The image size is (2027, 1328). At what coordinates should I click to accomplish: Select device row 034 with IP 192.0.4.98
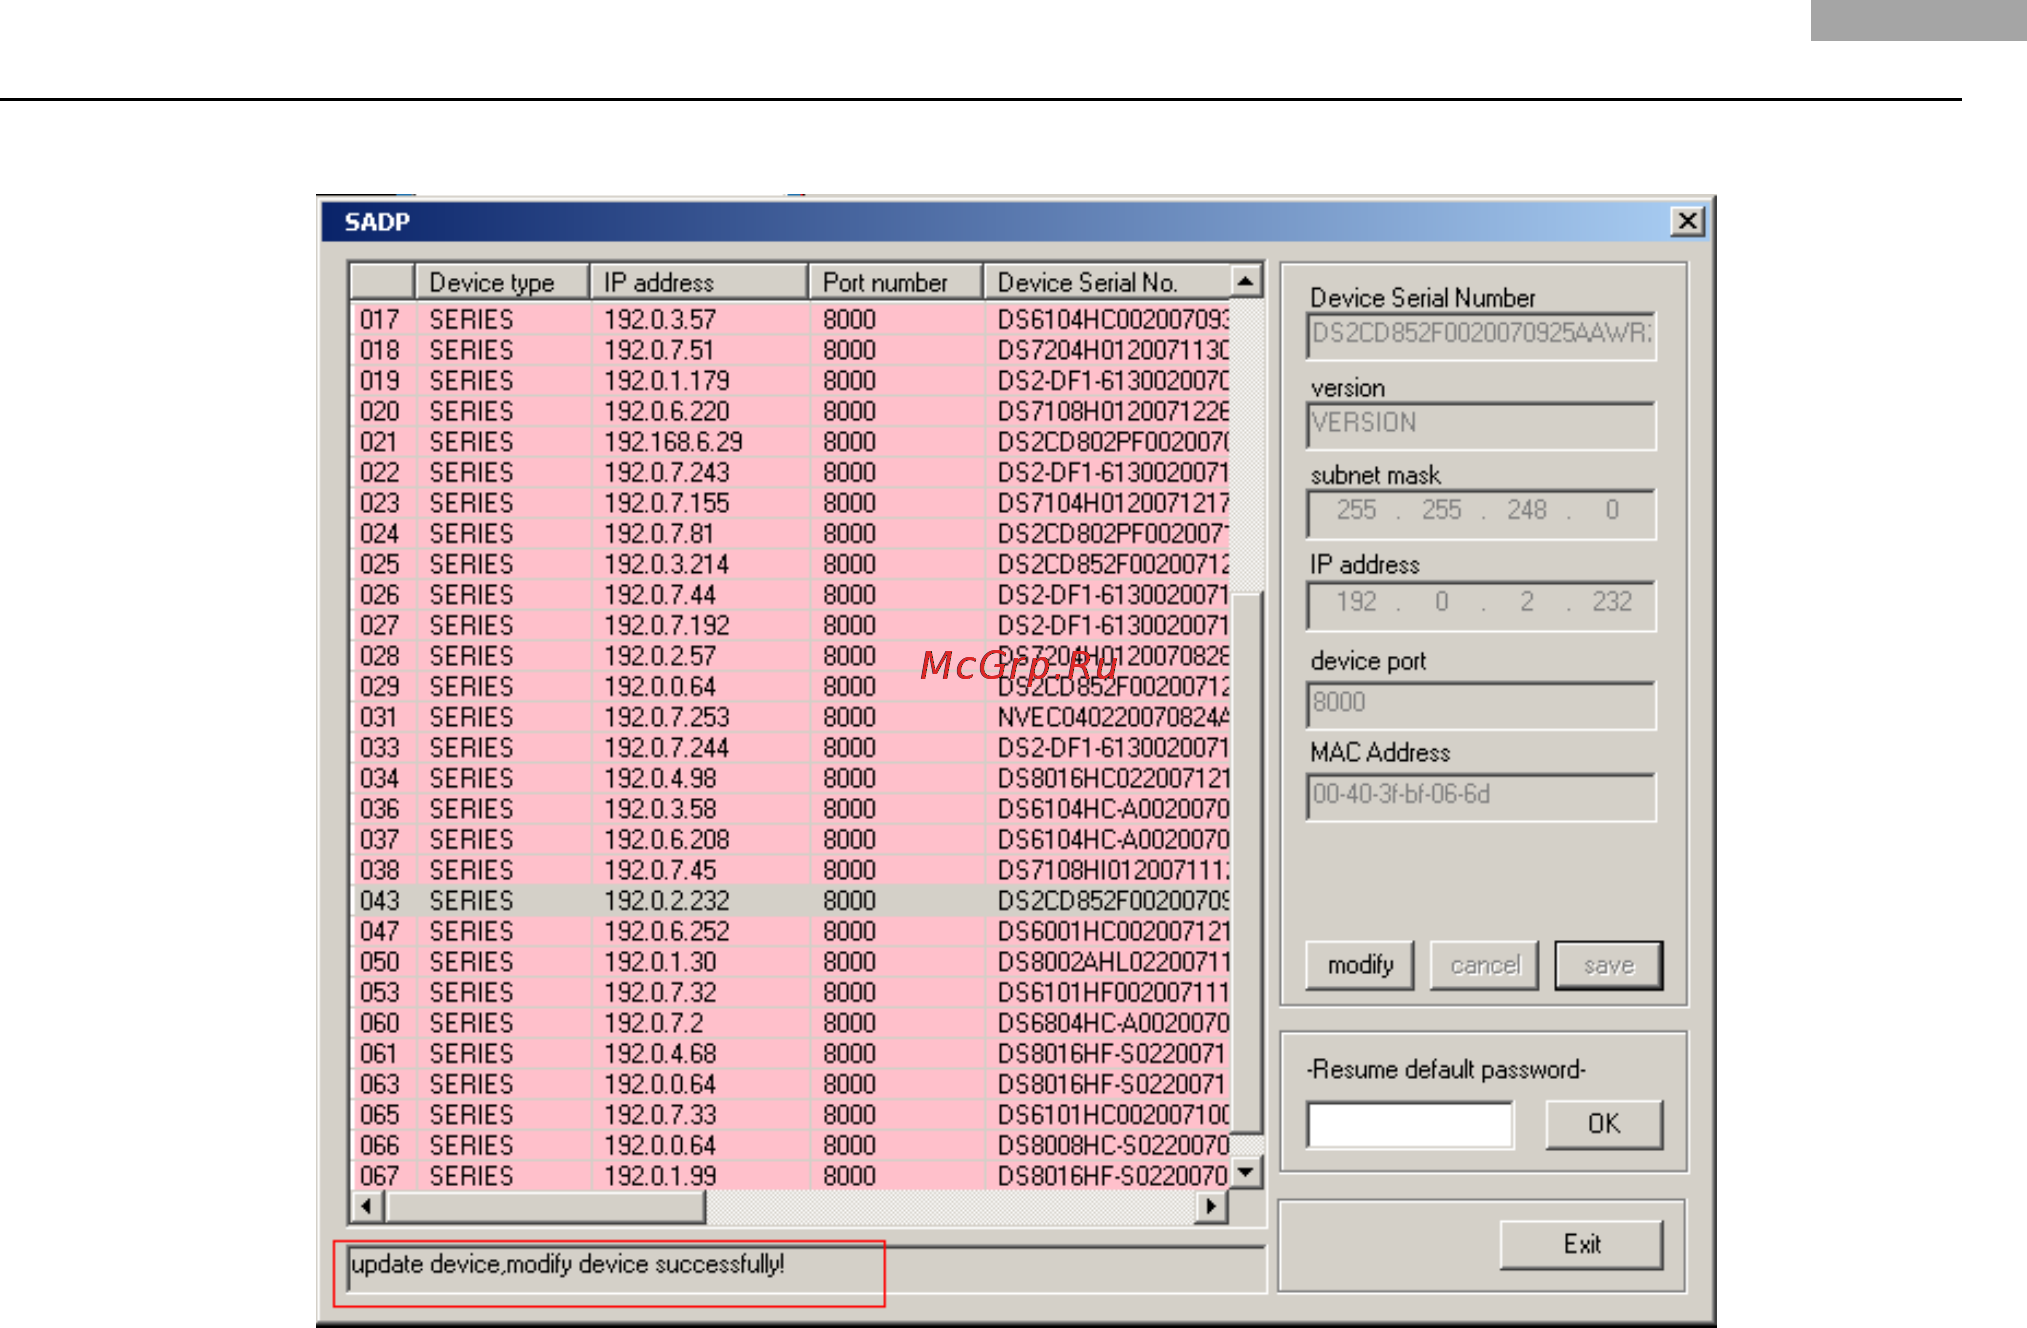point(790,778)
